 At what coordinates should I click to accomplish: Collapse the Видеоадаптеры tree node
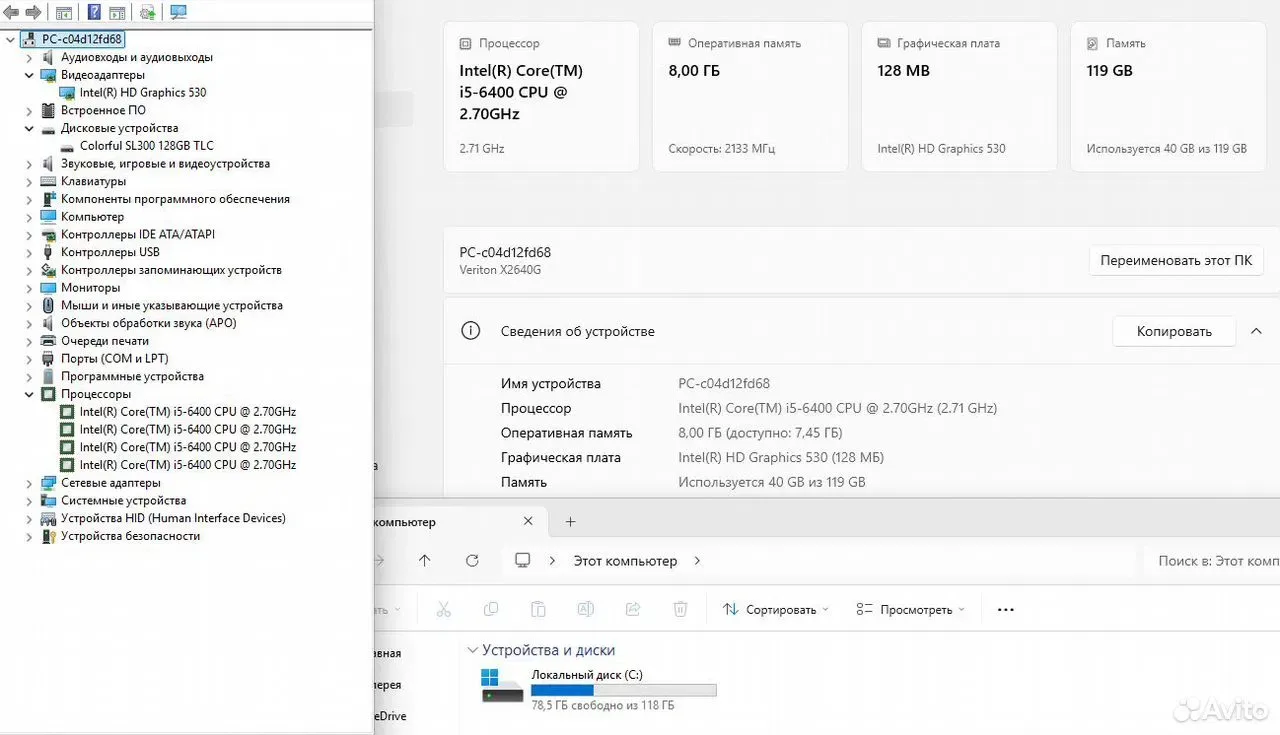coord(30,75)
